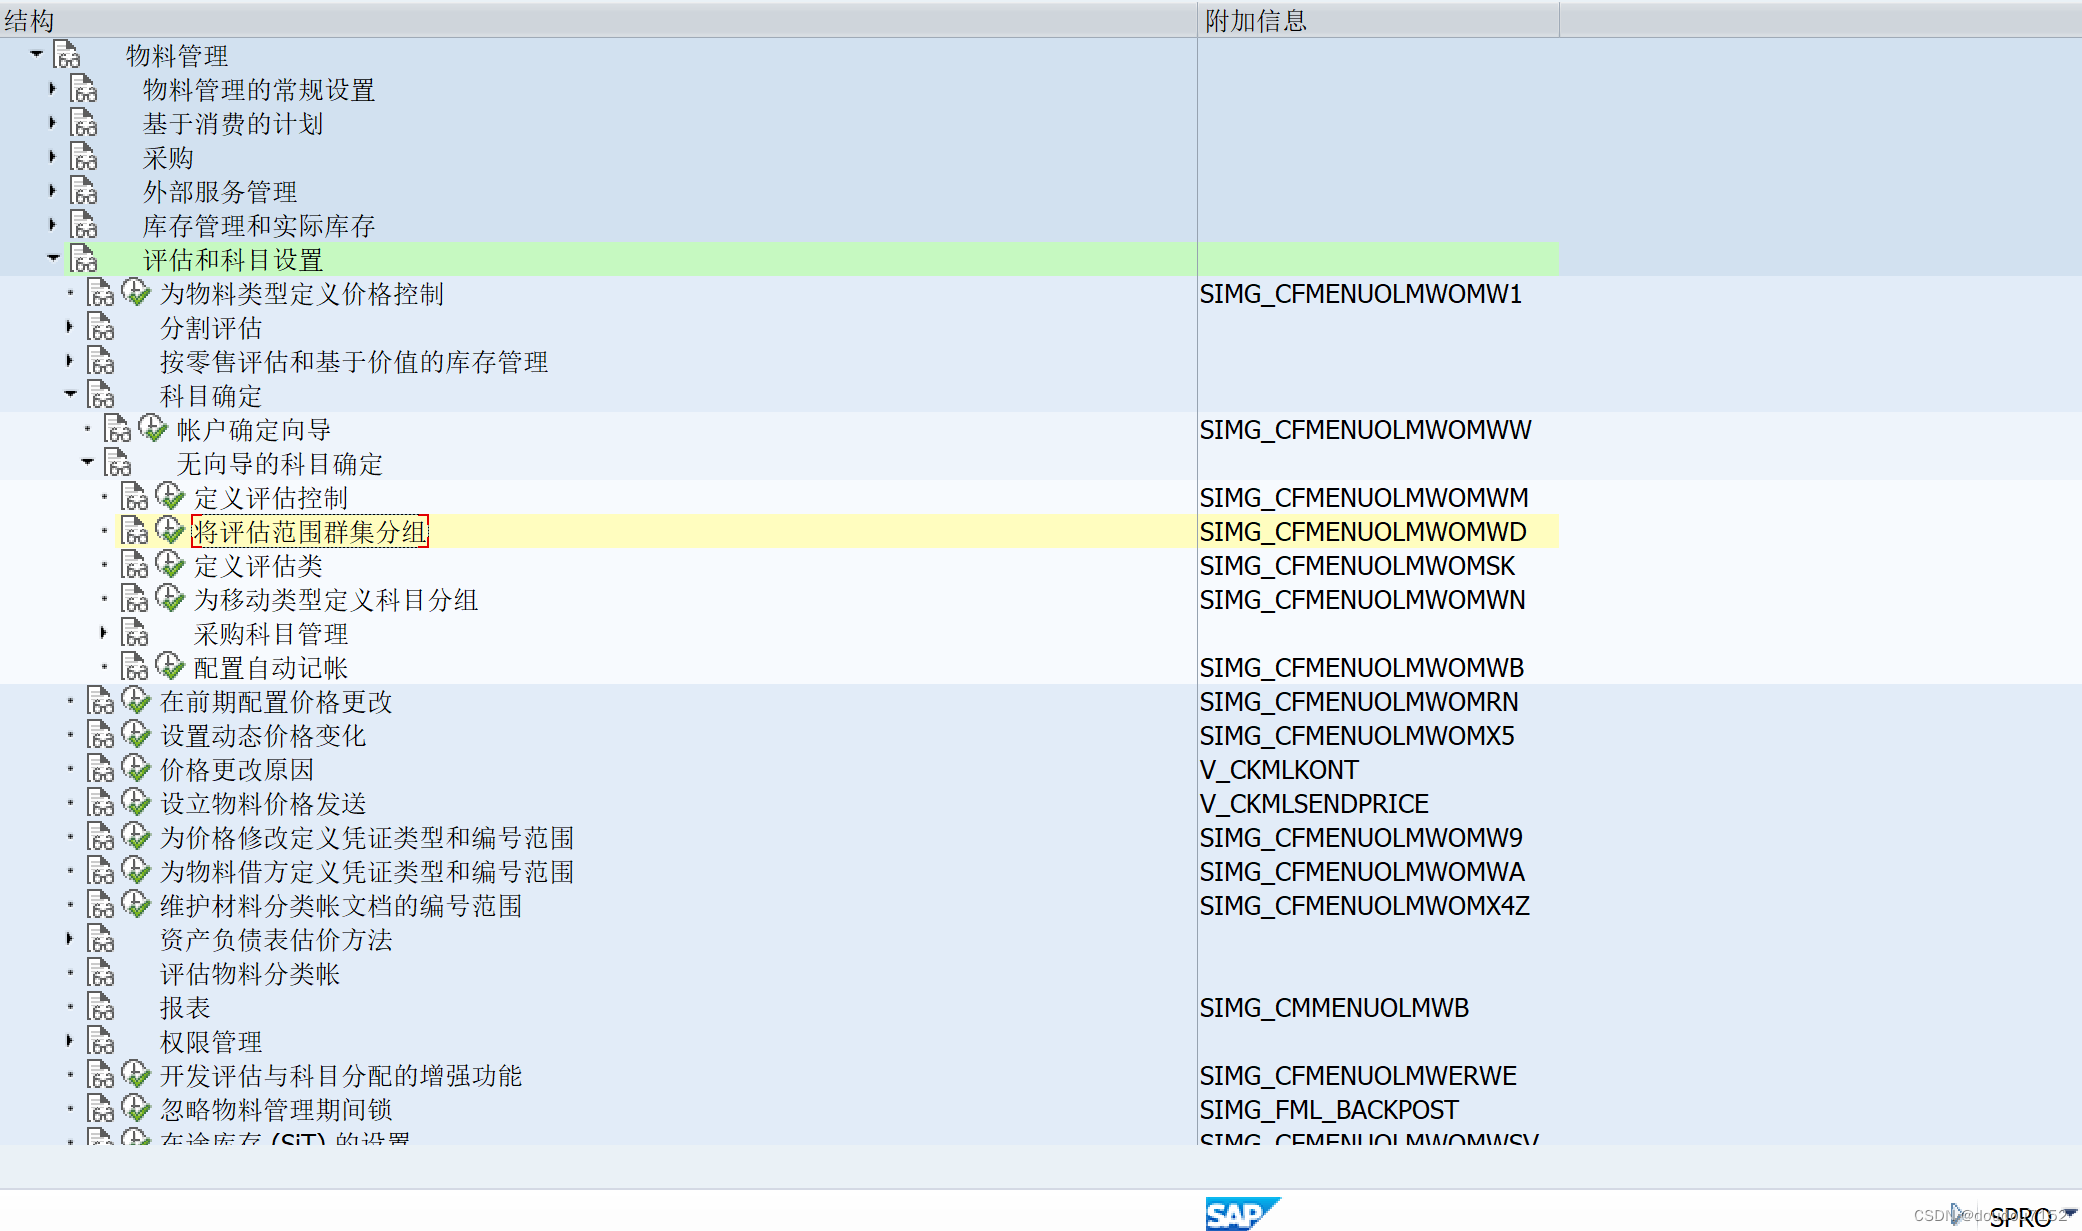Select the 将评估范围群集分组 tree item
Screen dimensions: 2082x1231
[x=310, y=531]
